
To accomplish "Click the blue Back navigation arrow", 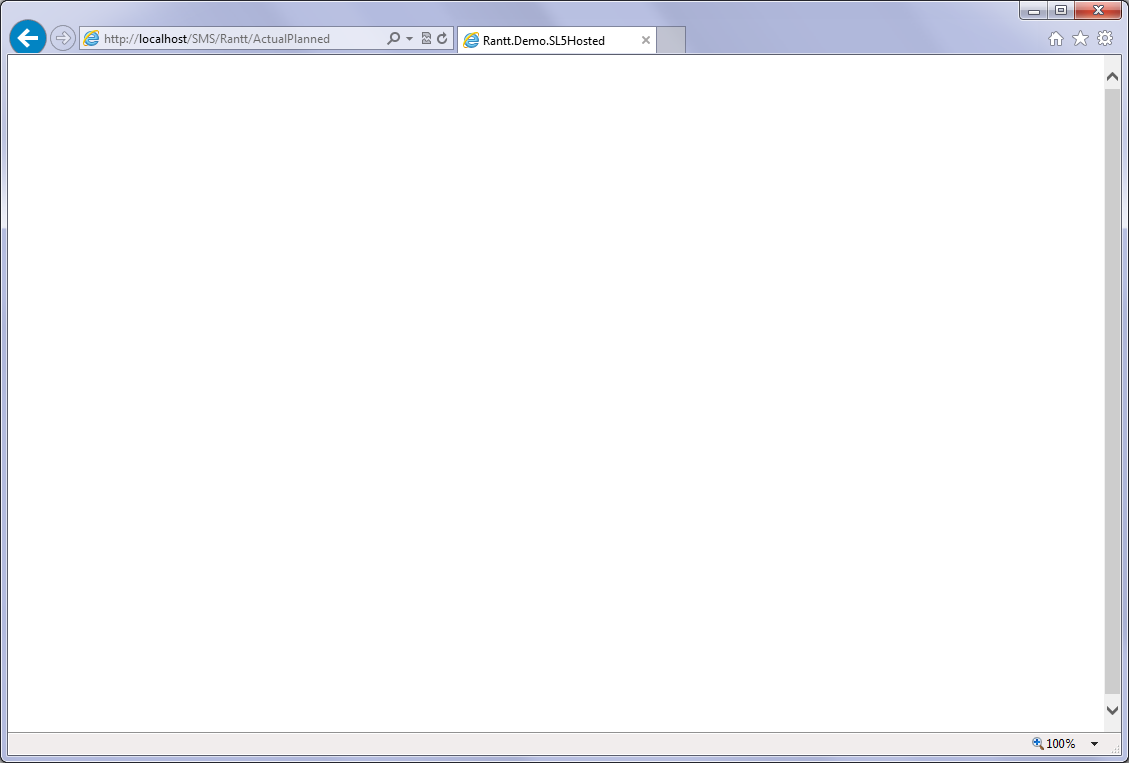I will tap(28, 38).
